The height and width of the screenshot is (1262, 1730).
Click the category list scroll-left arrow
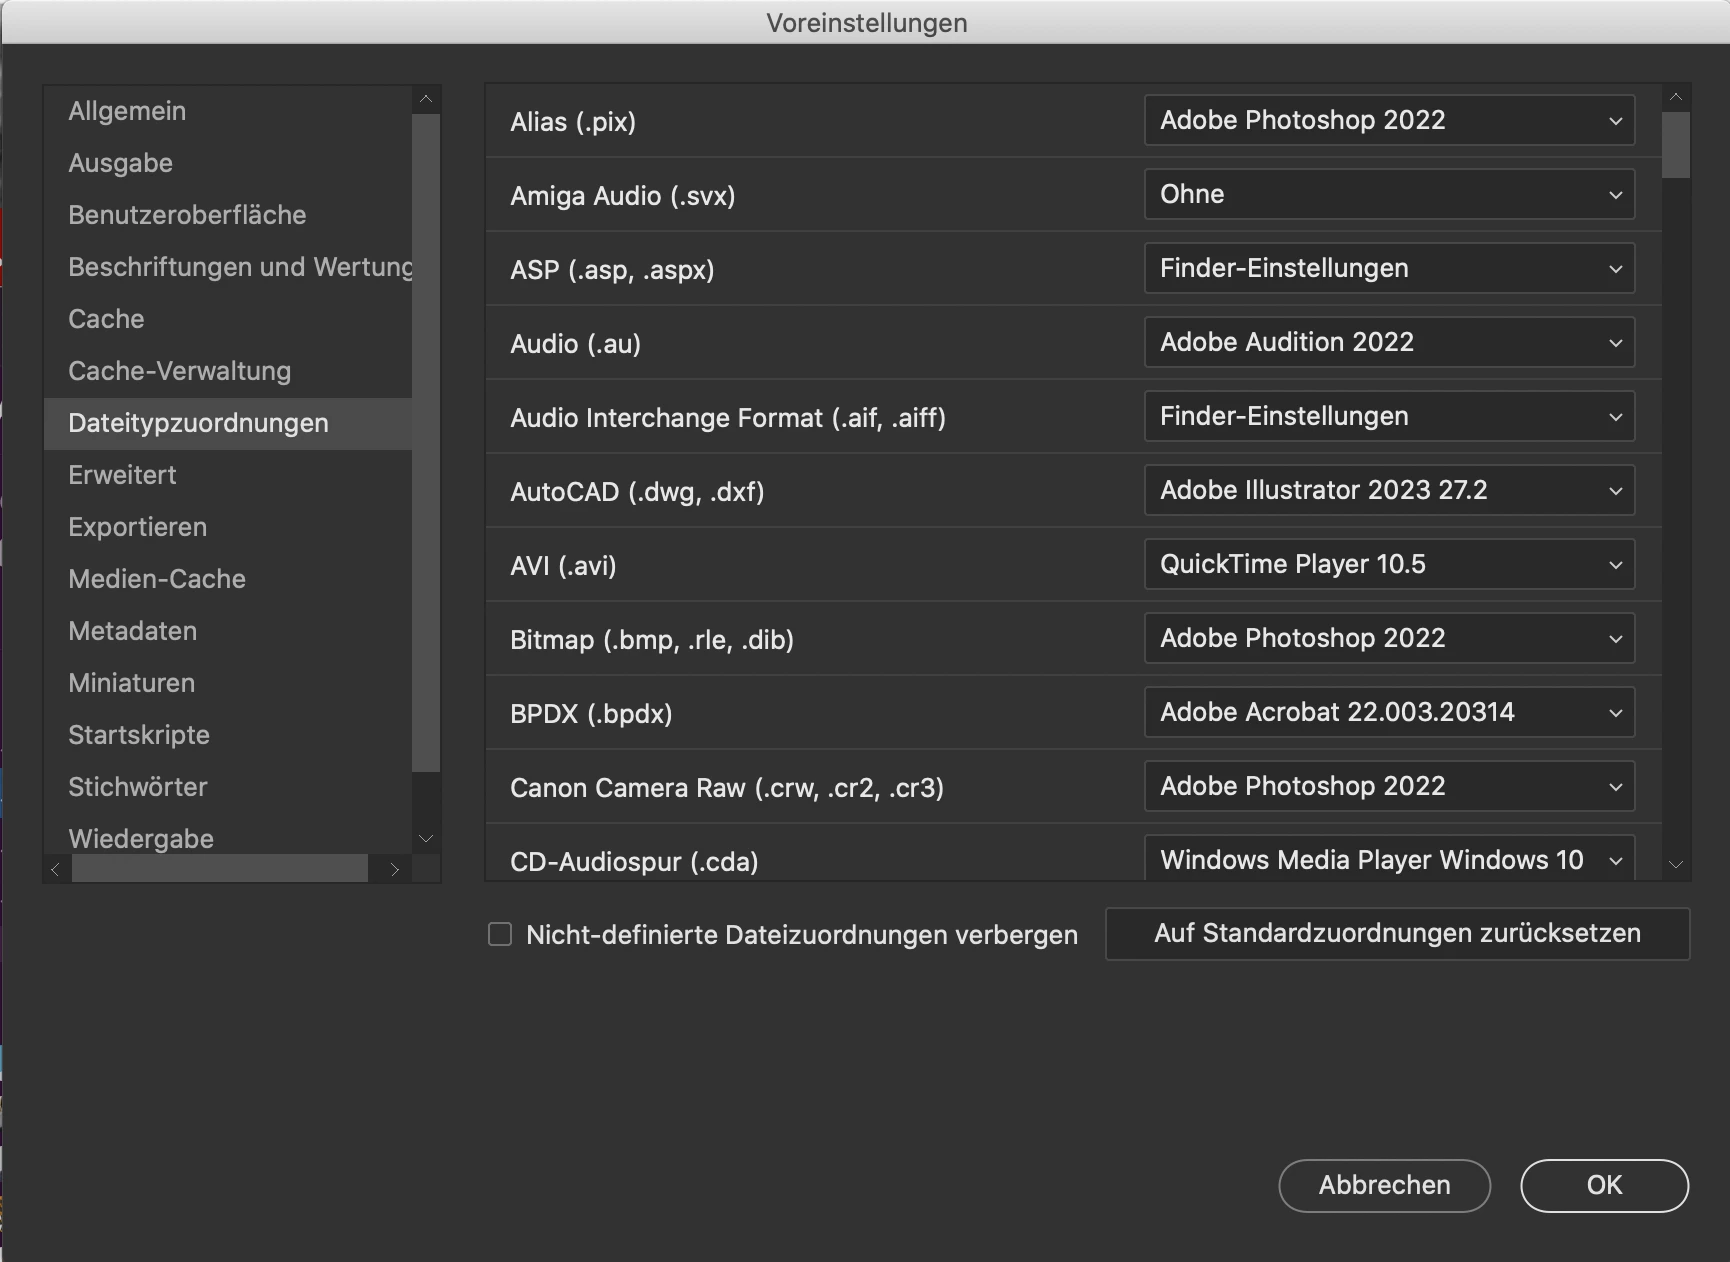(x=56, y=869)
